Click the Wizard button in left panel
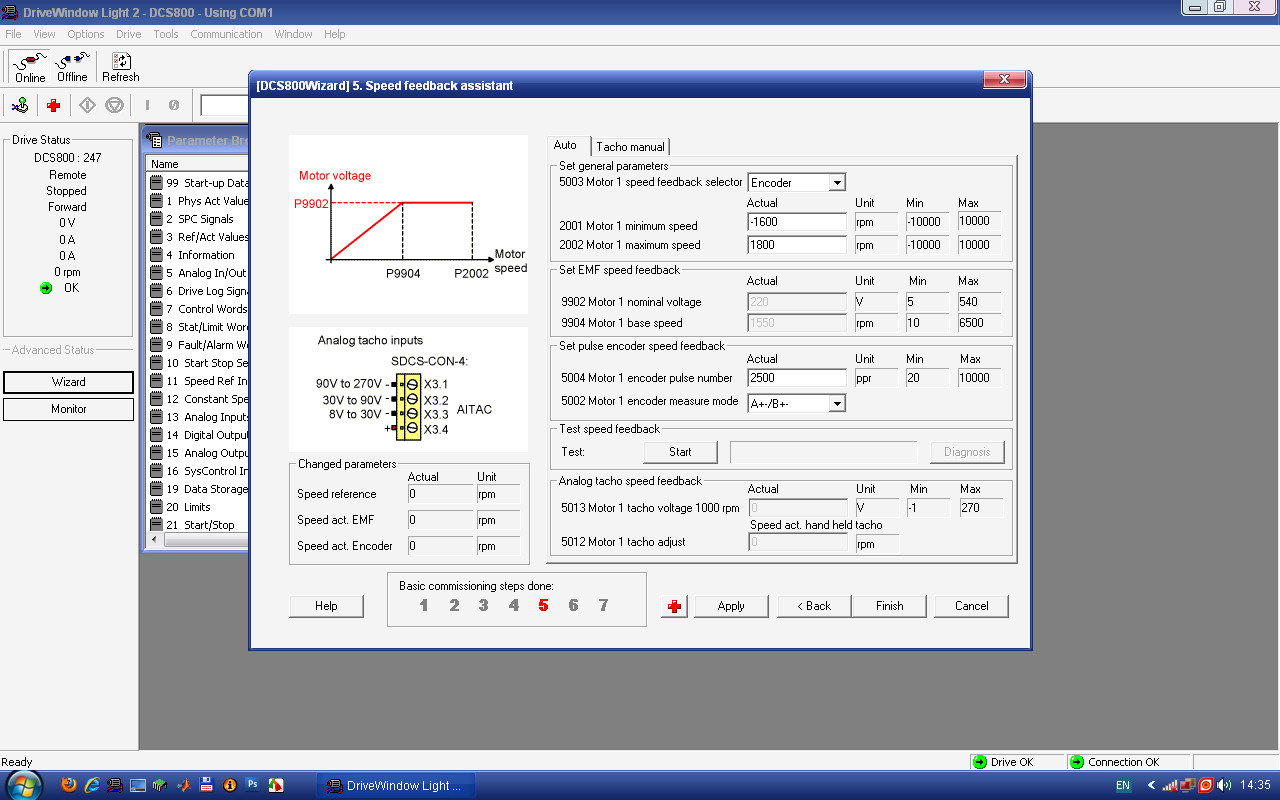 click(x=68, y=382)
